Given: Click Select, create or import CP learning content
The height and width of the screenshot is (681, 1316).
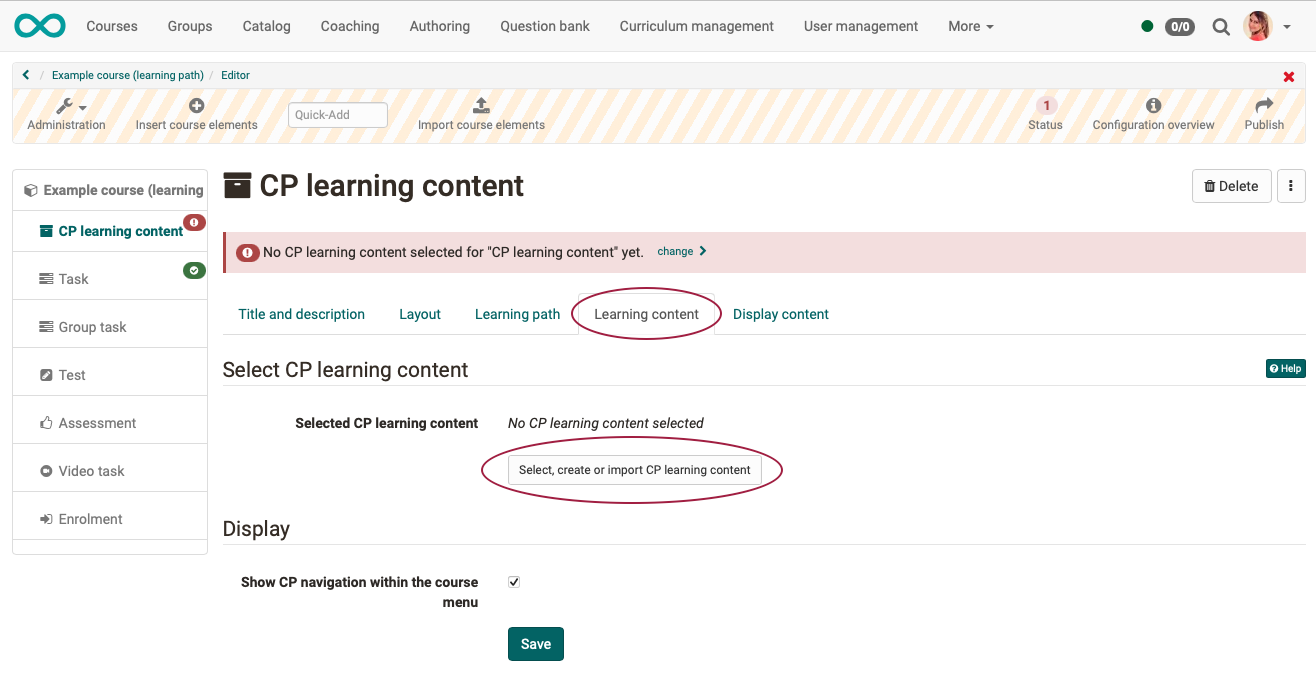Looking at the screenshot, I should click(634, 470).
